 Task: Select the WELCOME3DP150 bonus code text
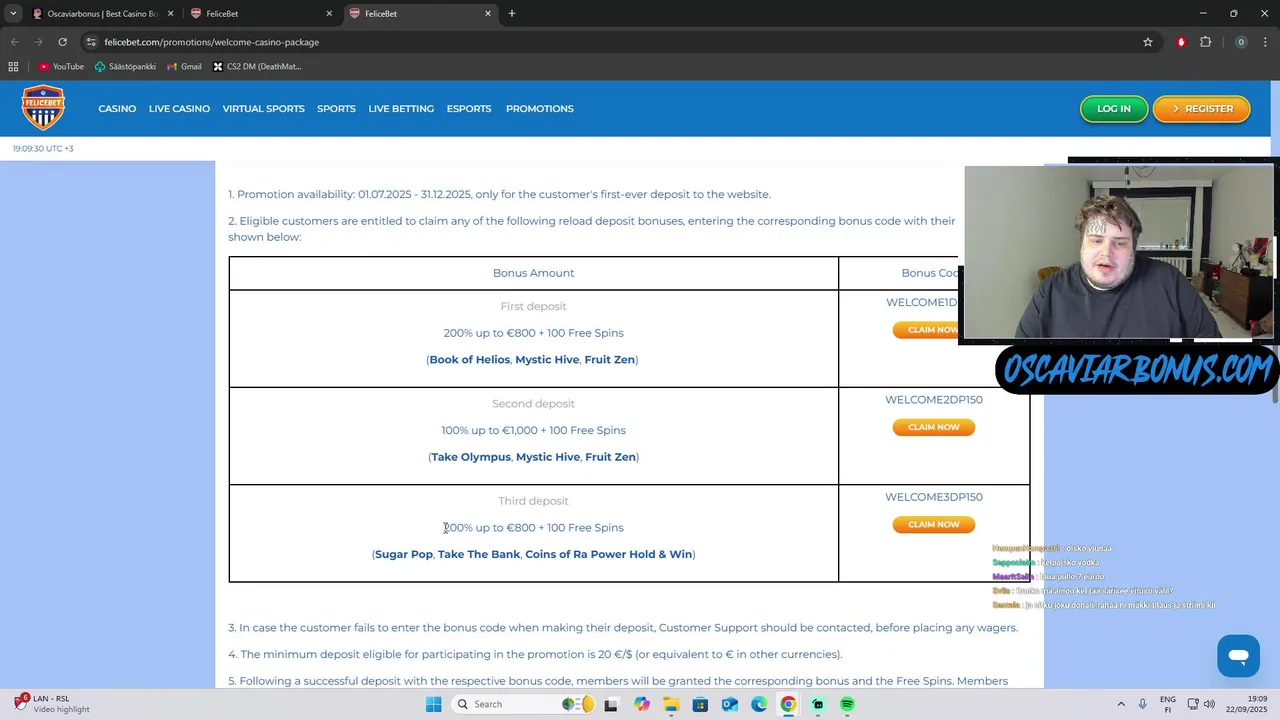(933, 497)
